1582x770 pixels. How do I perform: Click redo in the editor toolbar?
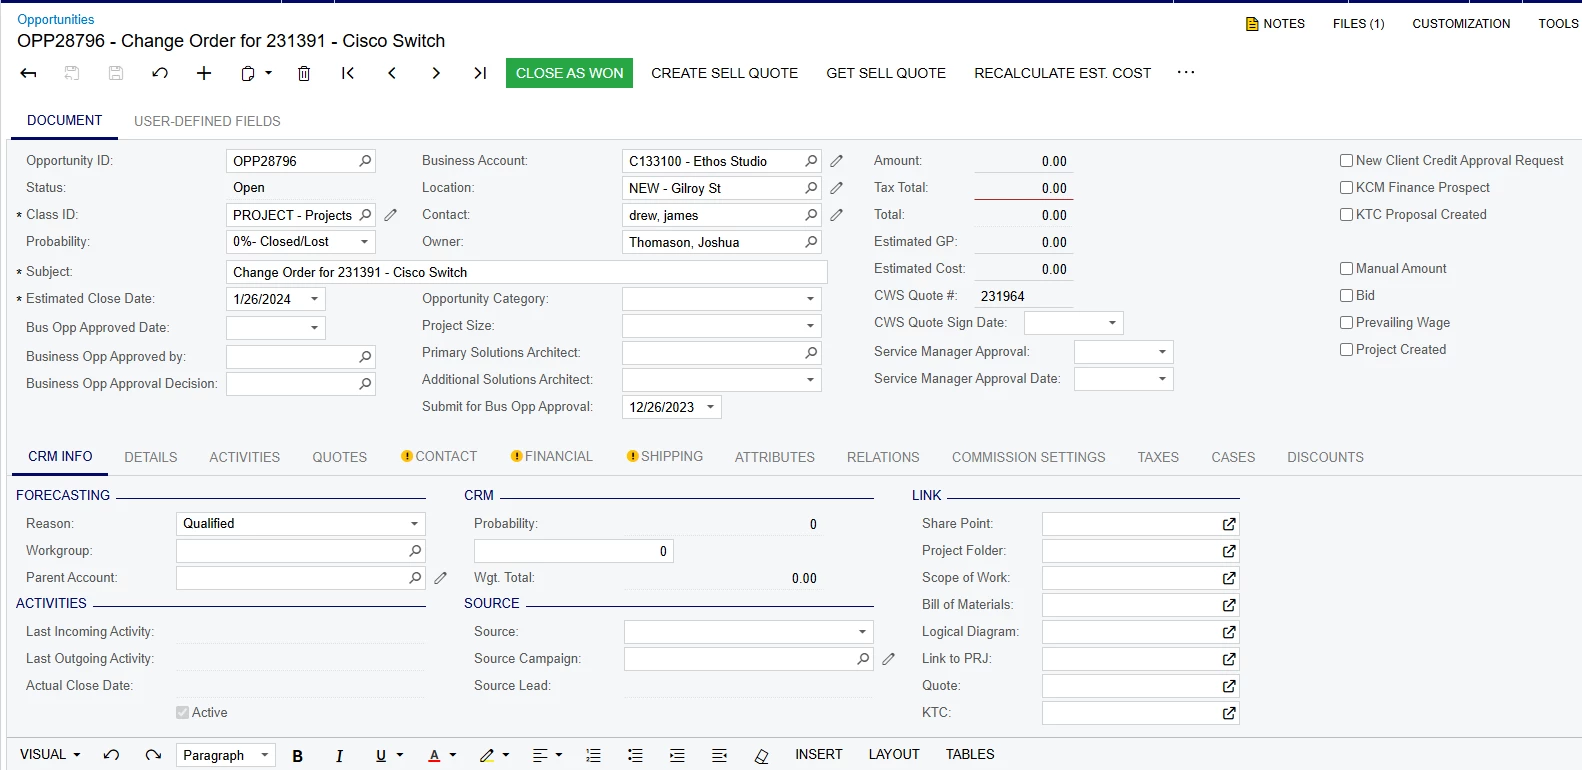(153, 755)
